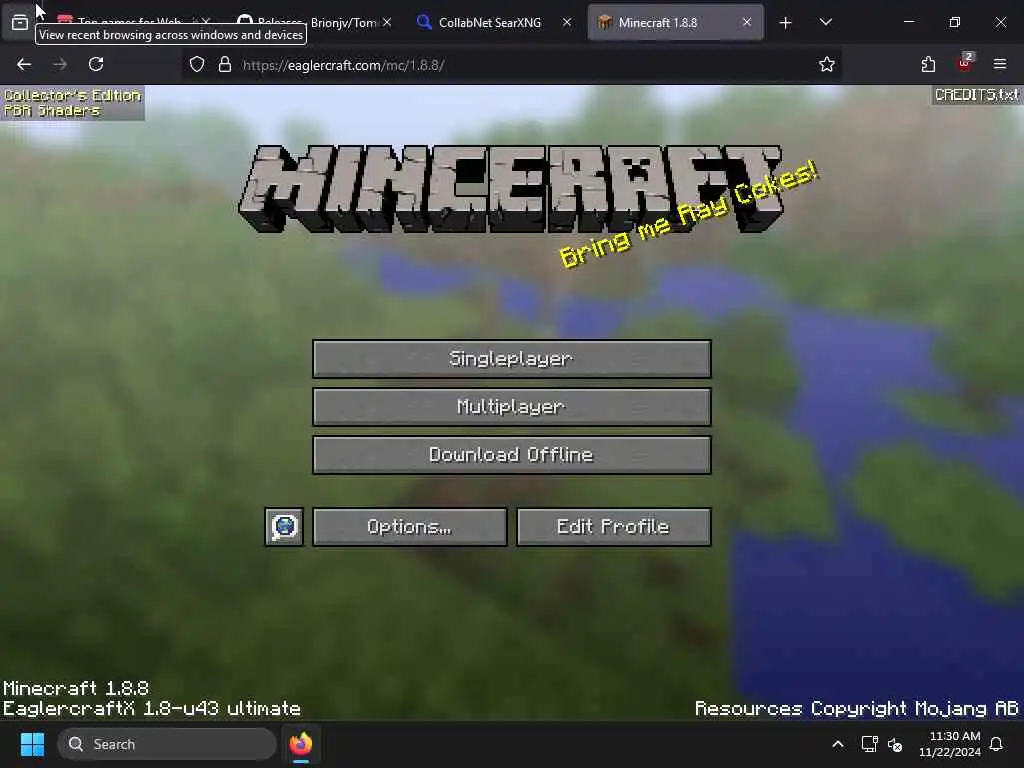List all tabs with the dropdown chevron

825,22
